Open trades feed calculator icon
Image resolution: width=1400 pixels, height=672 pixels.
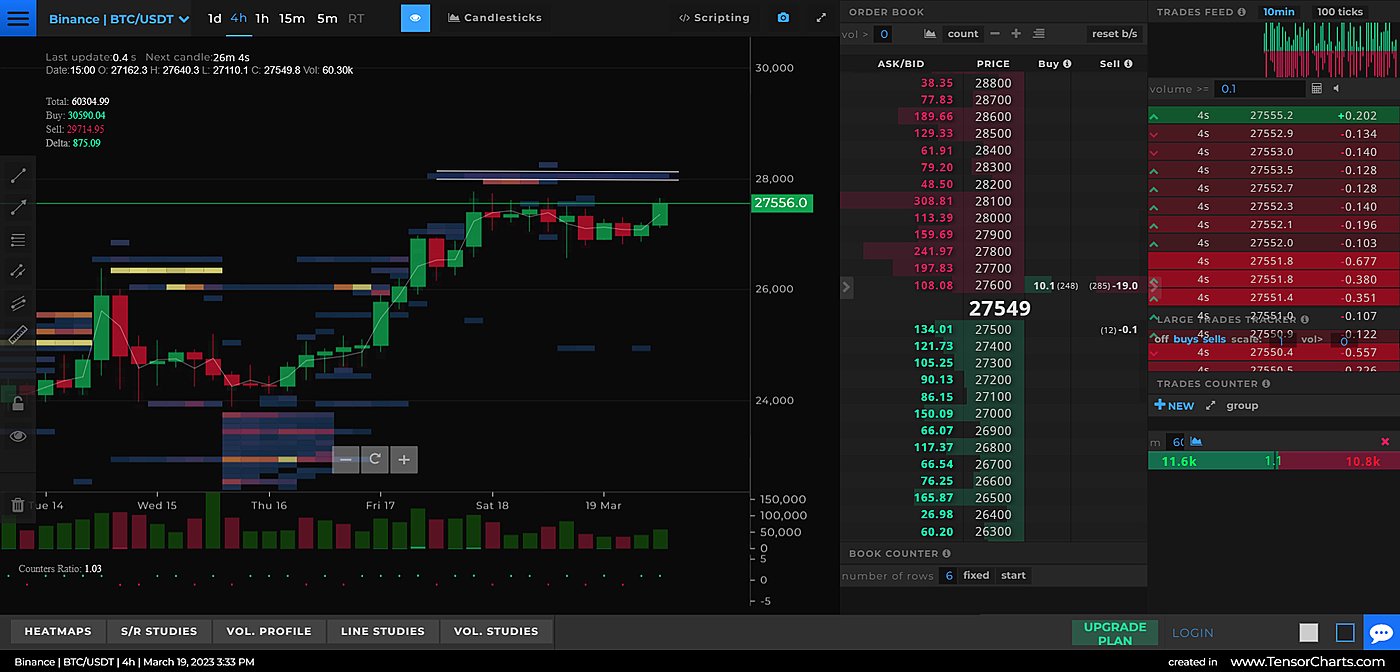(1316, 89)
